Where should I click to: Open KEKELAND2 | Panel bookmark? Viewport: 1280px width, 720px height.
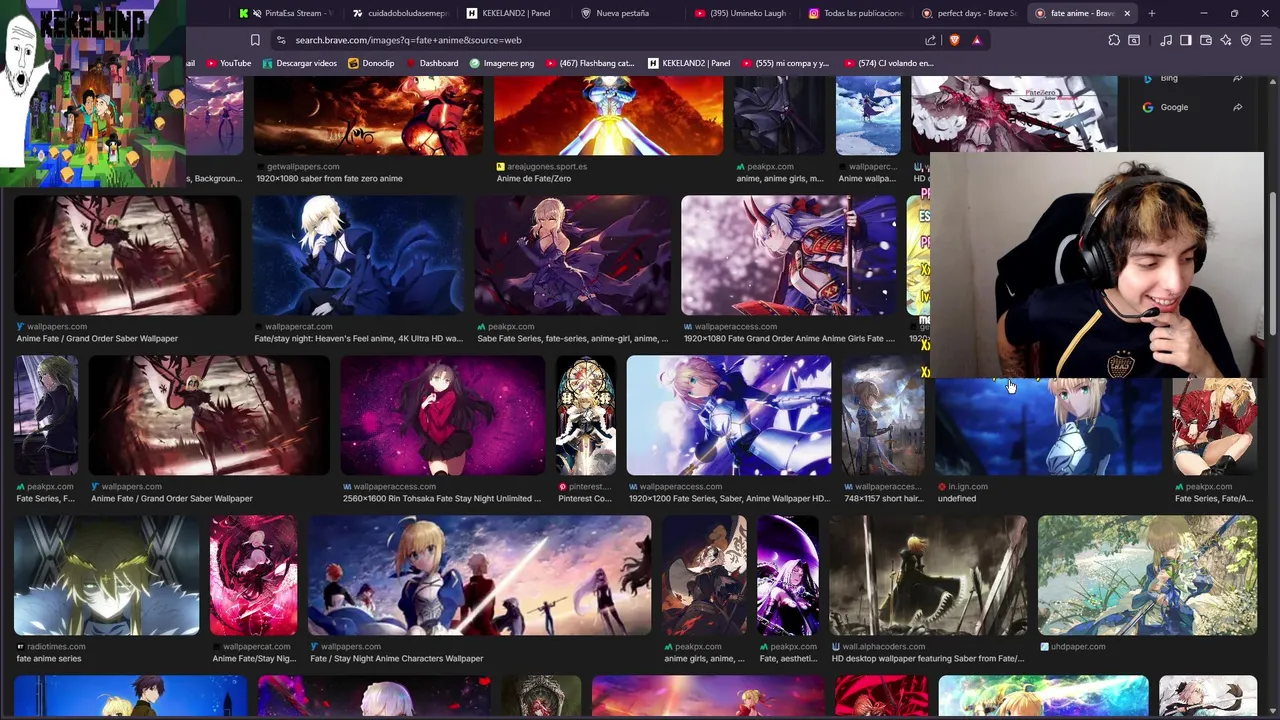(x=689, y=63)
